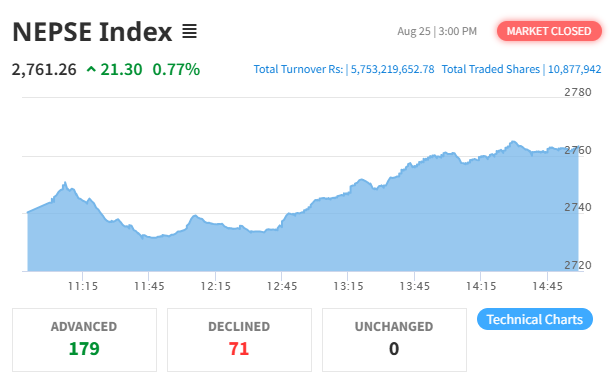The height and width of the screenshot is (379, 616).
Task: Click the NEPSE Index title
Action: tap(92, 31)
